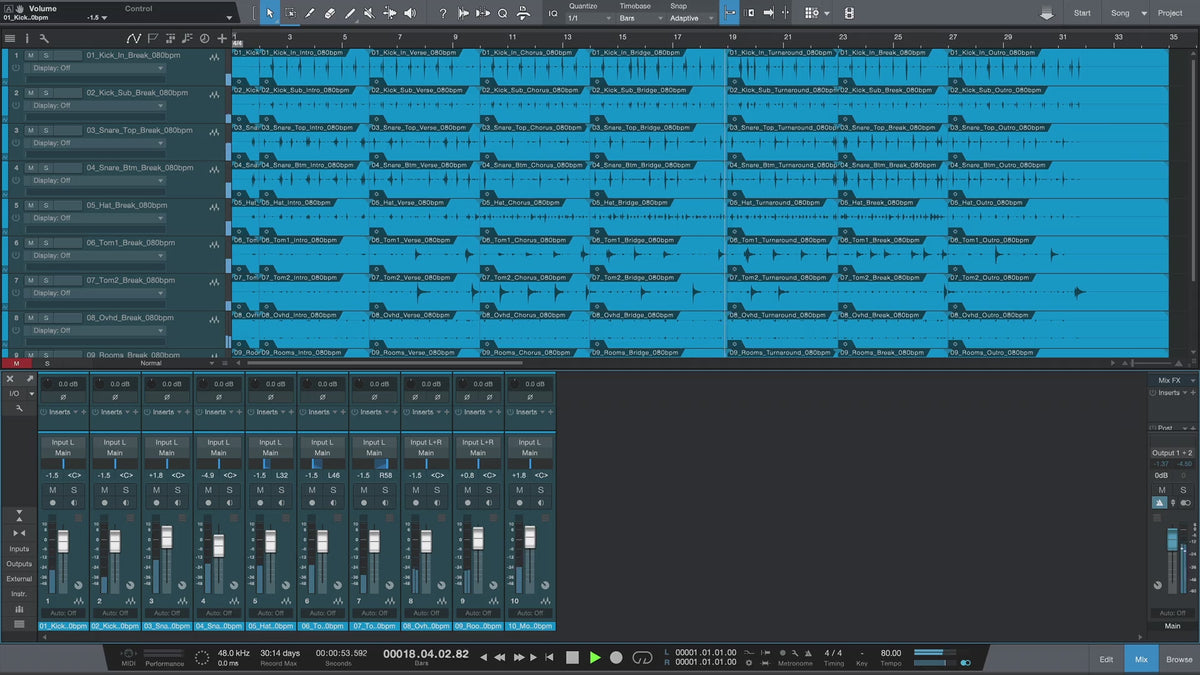Show automation with the curve icon
1200x675 pixels.
(x=134, y=38)
